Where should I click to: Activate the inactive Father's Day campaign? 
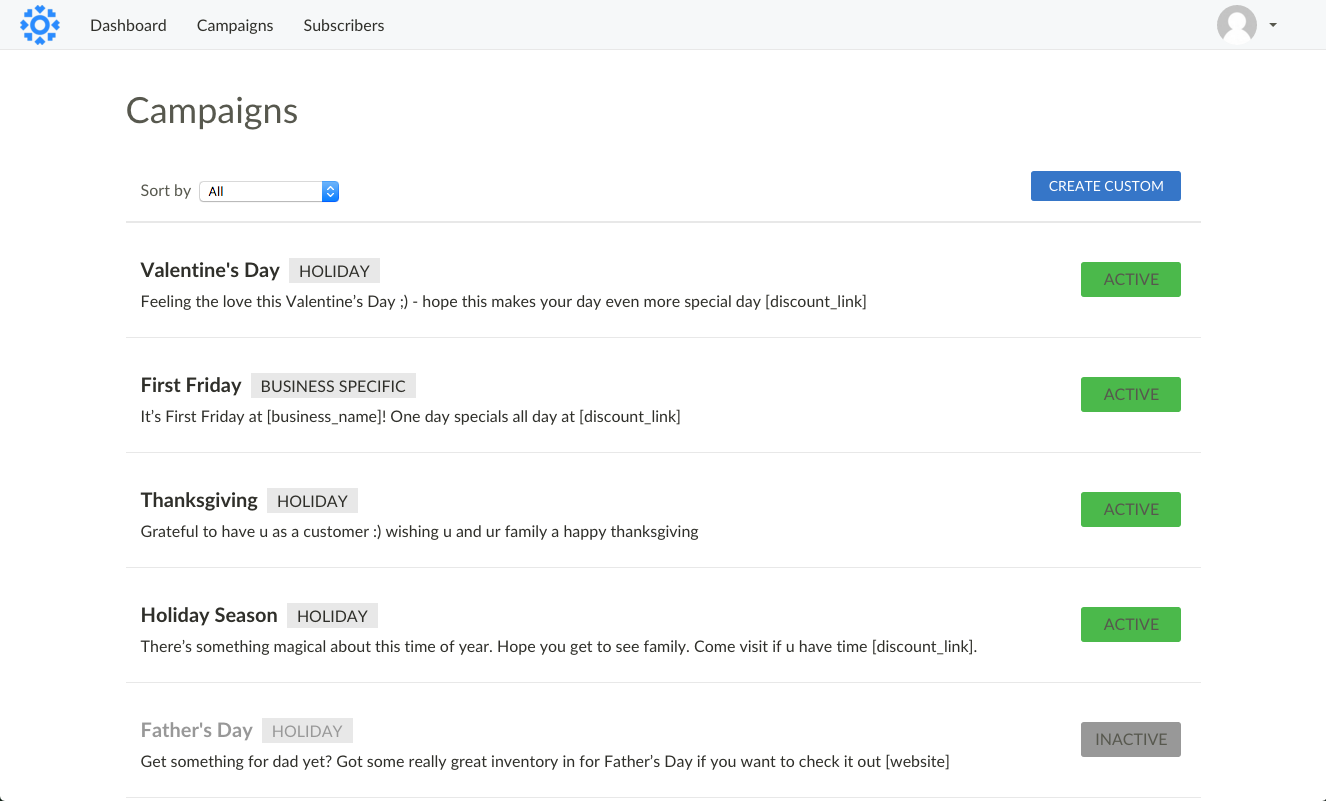[1130, 740]
